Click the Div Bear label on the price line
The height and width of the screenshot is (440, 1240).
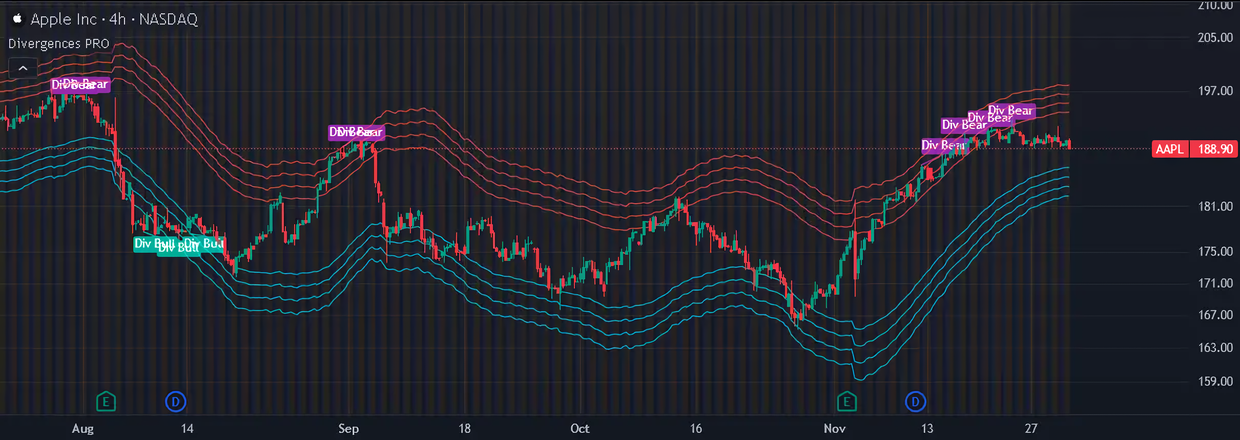944,145
